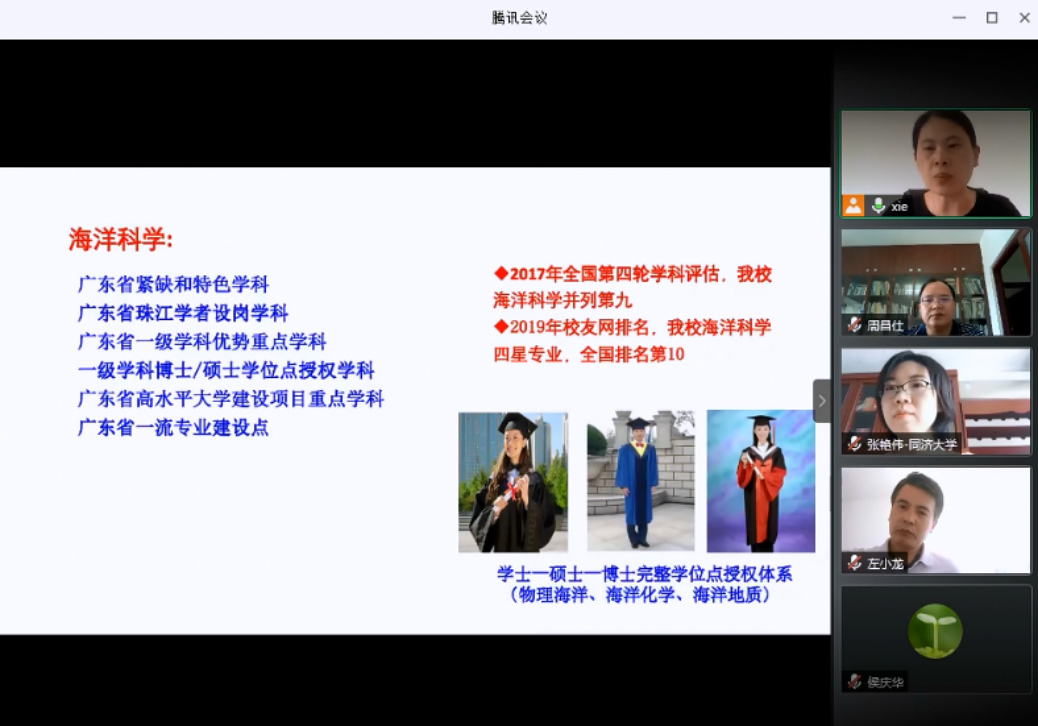Click the green sprout avatar of 侯庆华
The image size is (1038, 726).
click(934, 630)
